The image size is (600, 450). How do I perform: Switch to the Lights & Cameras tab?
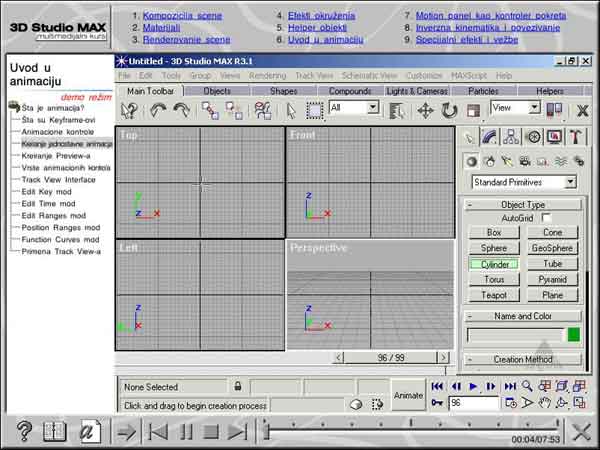[x=417, y=91]
